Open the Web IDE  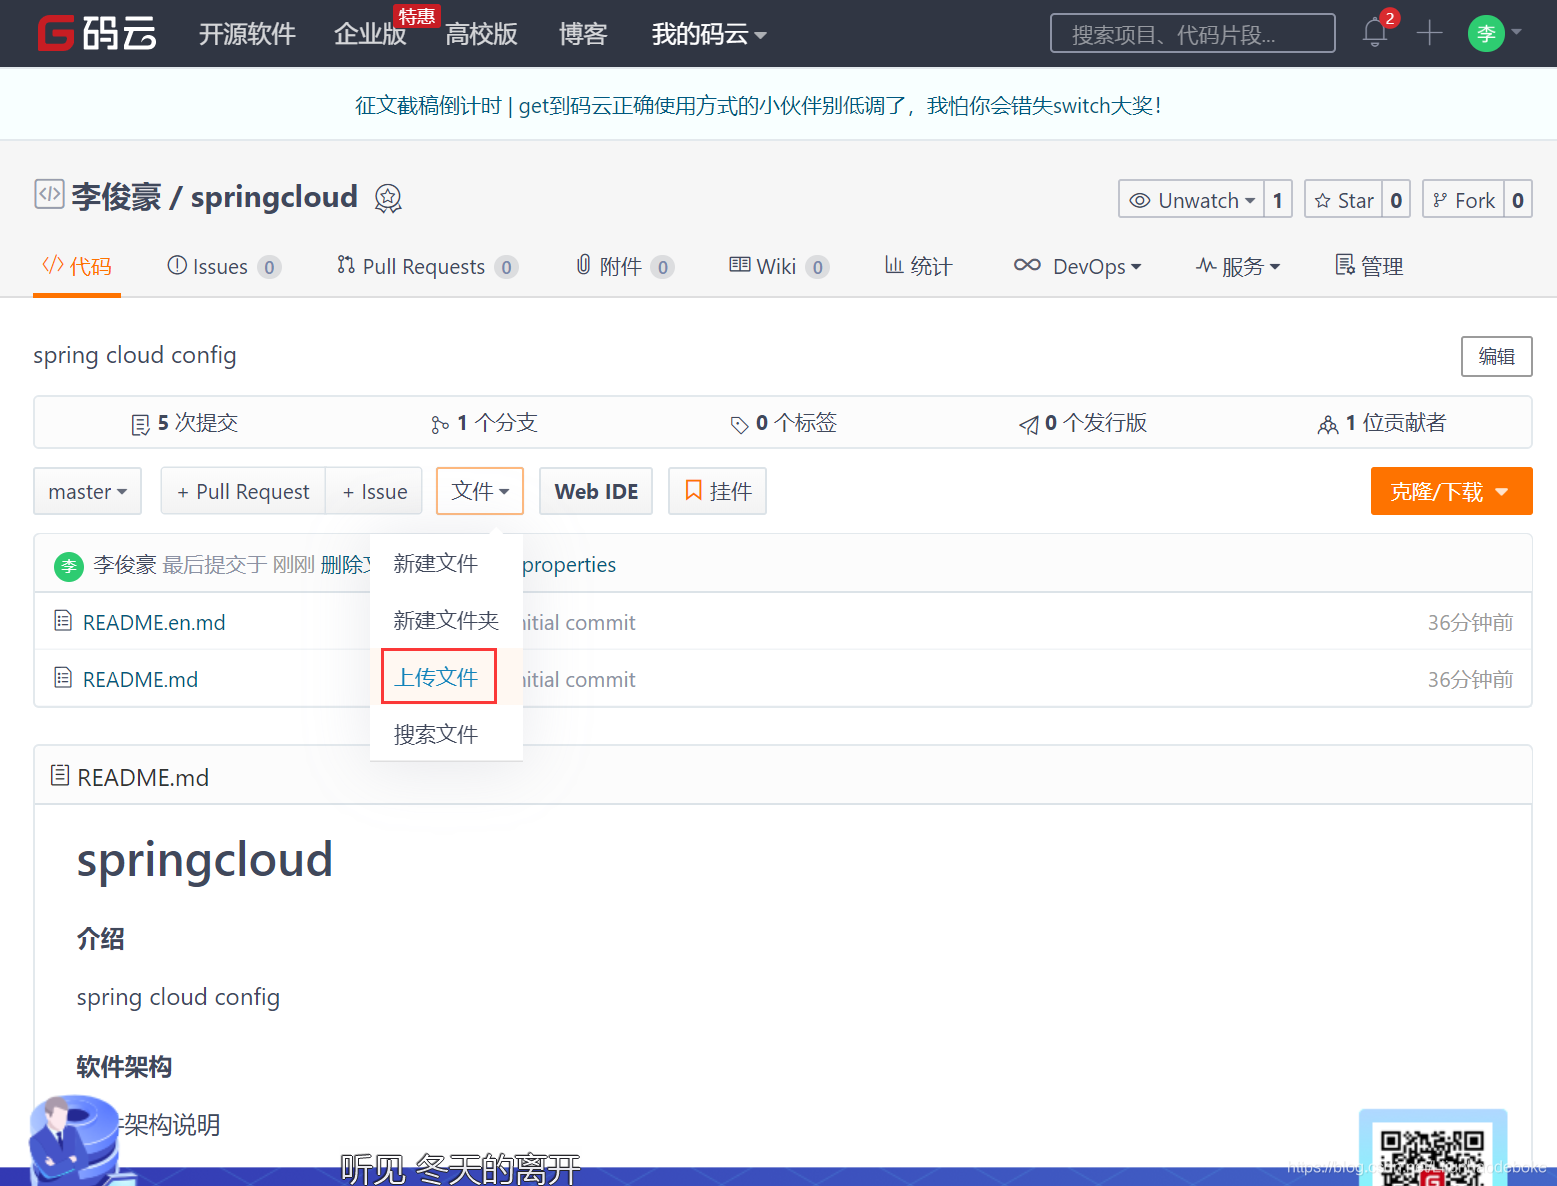(596, 491)
